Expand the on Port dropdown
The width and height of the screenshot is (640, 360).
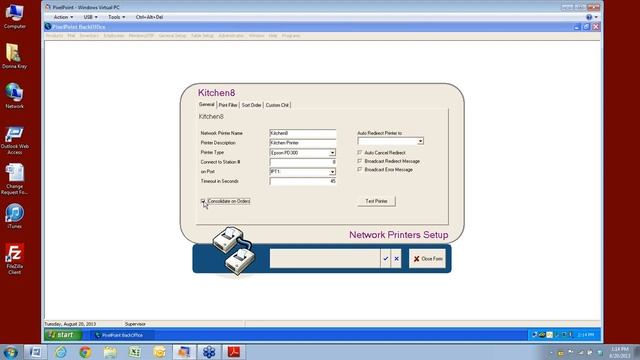tap(332, 172)
